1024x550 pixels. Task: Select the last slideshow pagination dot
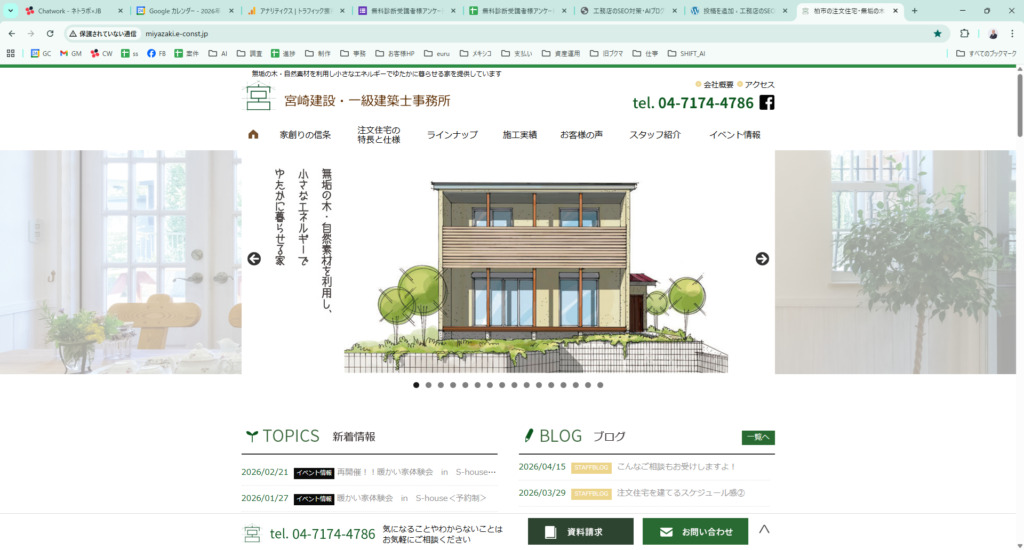click(600, 385)
